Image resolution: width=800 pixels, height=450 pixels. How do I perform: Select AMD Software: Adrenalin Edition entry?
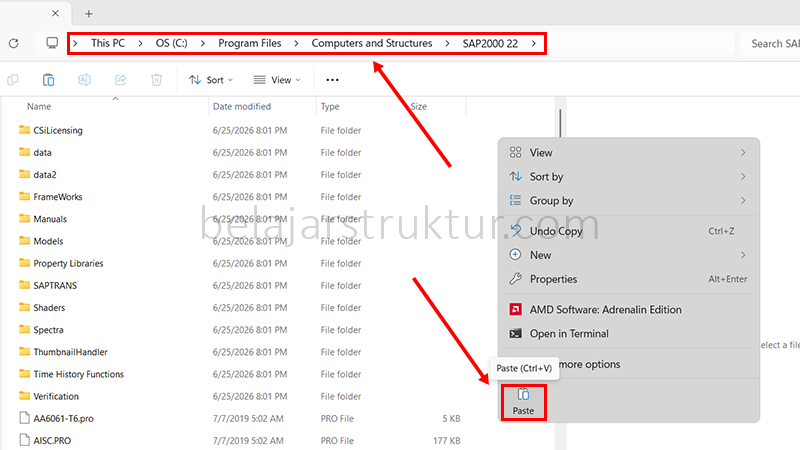coord(629,309)
